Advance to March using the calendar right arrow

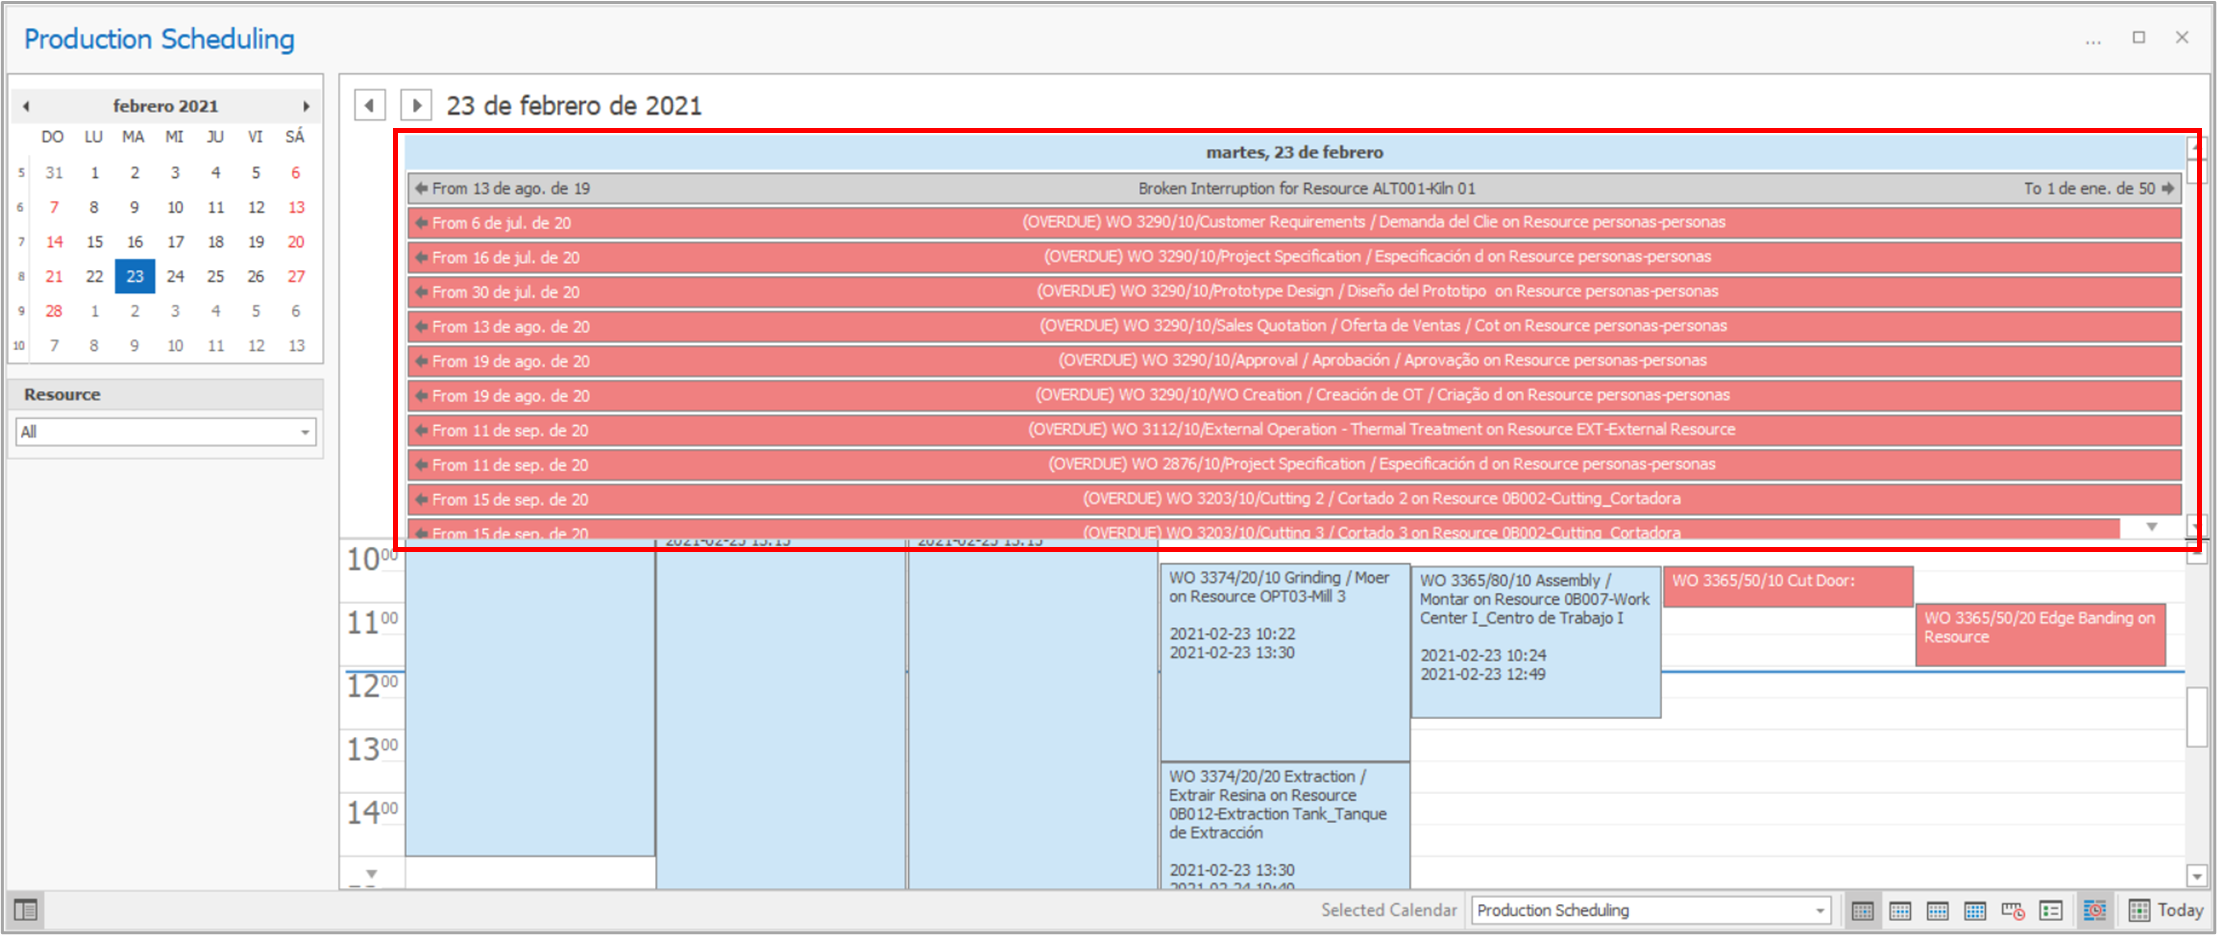pyautogui.click(x=307, y=105)
